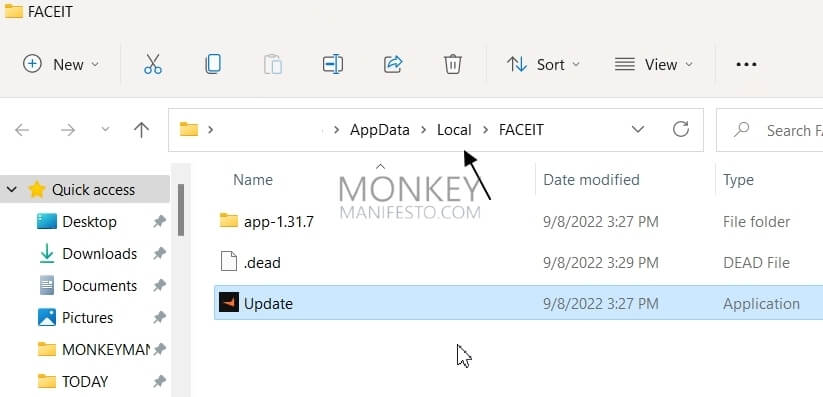The width and height of the screenshot is (823, 397).
Task: Sort by the Name column header
Action: tap(253, 180)
